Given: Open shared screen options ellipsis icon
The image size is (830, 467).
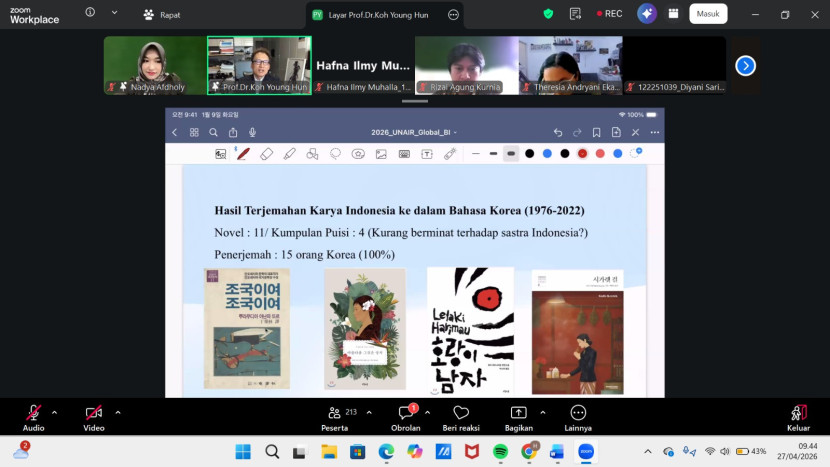Looking at the screenshot, I should [453, 15].
